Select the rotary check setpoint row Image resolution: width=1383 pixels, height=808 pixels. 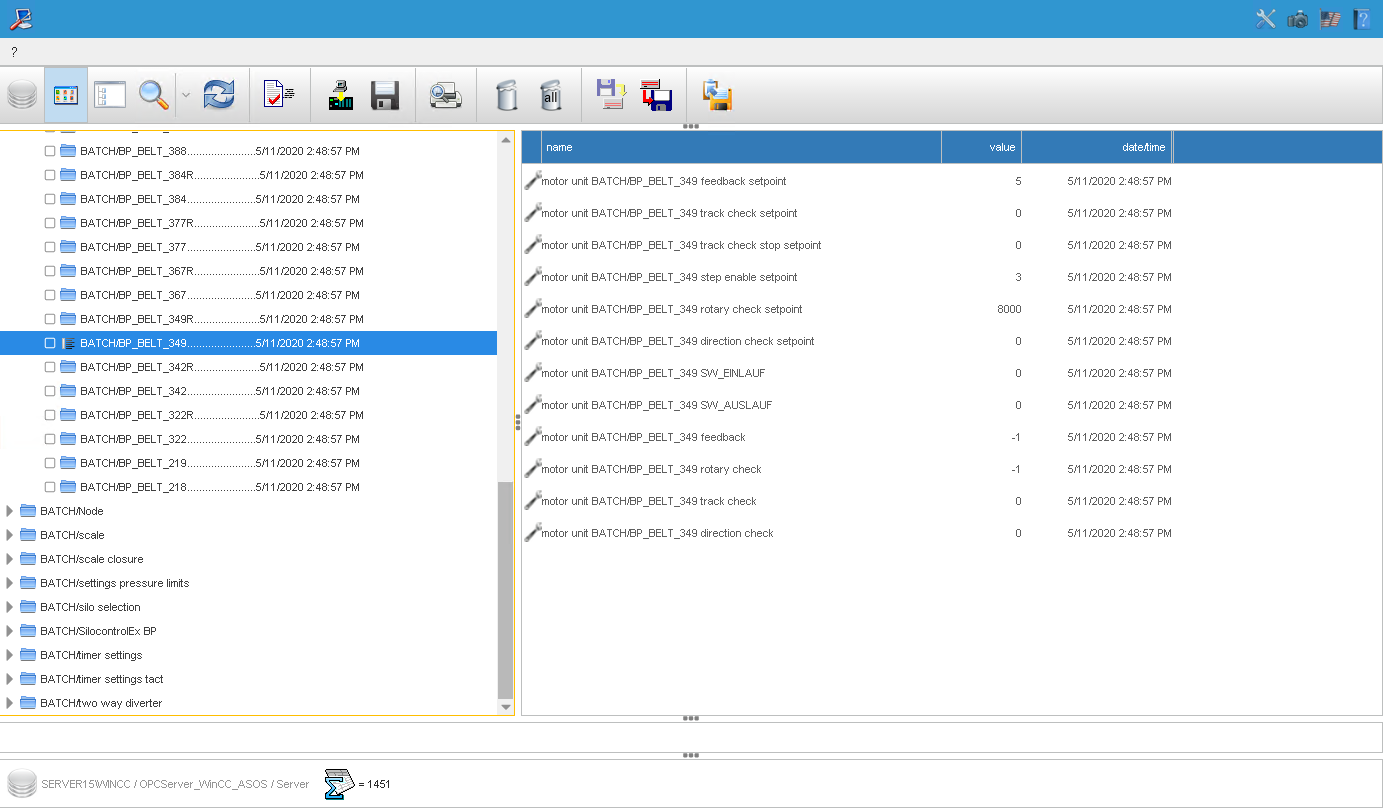pyautogui.click(x=848, y=309)
